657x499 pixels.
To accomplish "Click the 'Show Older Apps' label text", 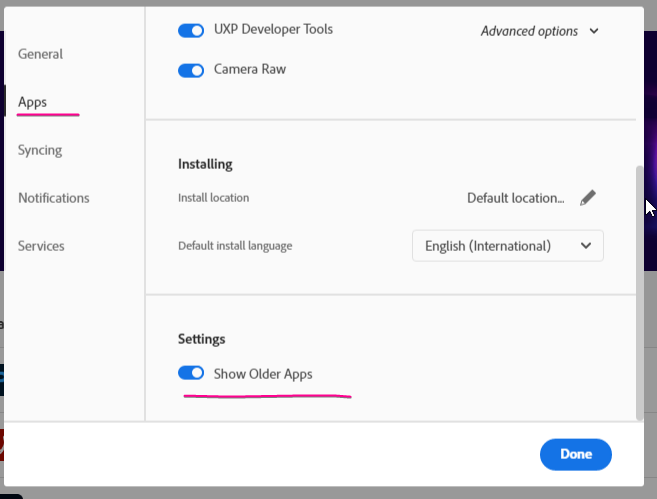I will [x=263, y=374].
